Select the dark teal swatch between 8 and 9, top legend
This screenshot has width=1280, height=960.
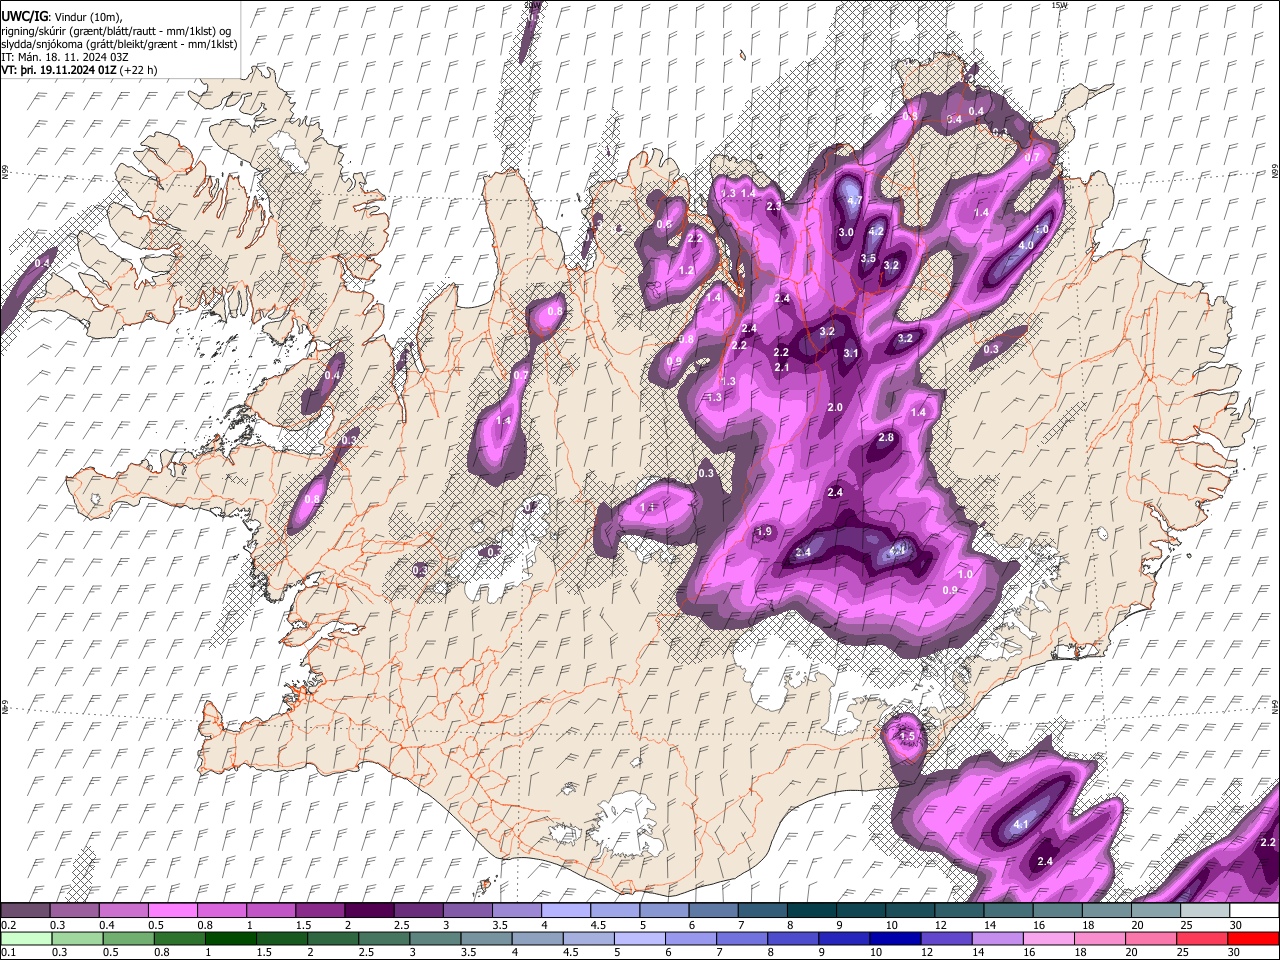pos(812,911)
